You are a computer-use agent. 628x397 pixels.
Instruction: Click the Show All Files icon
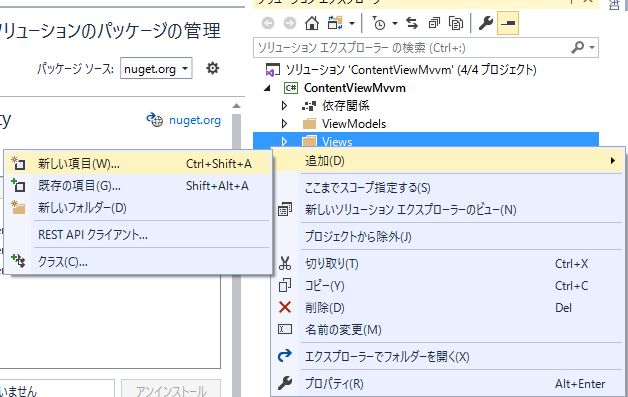[x=456, y=23]
